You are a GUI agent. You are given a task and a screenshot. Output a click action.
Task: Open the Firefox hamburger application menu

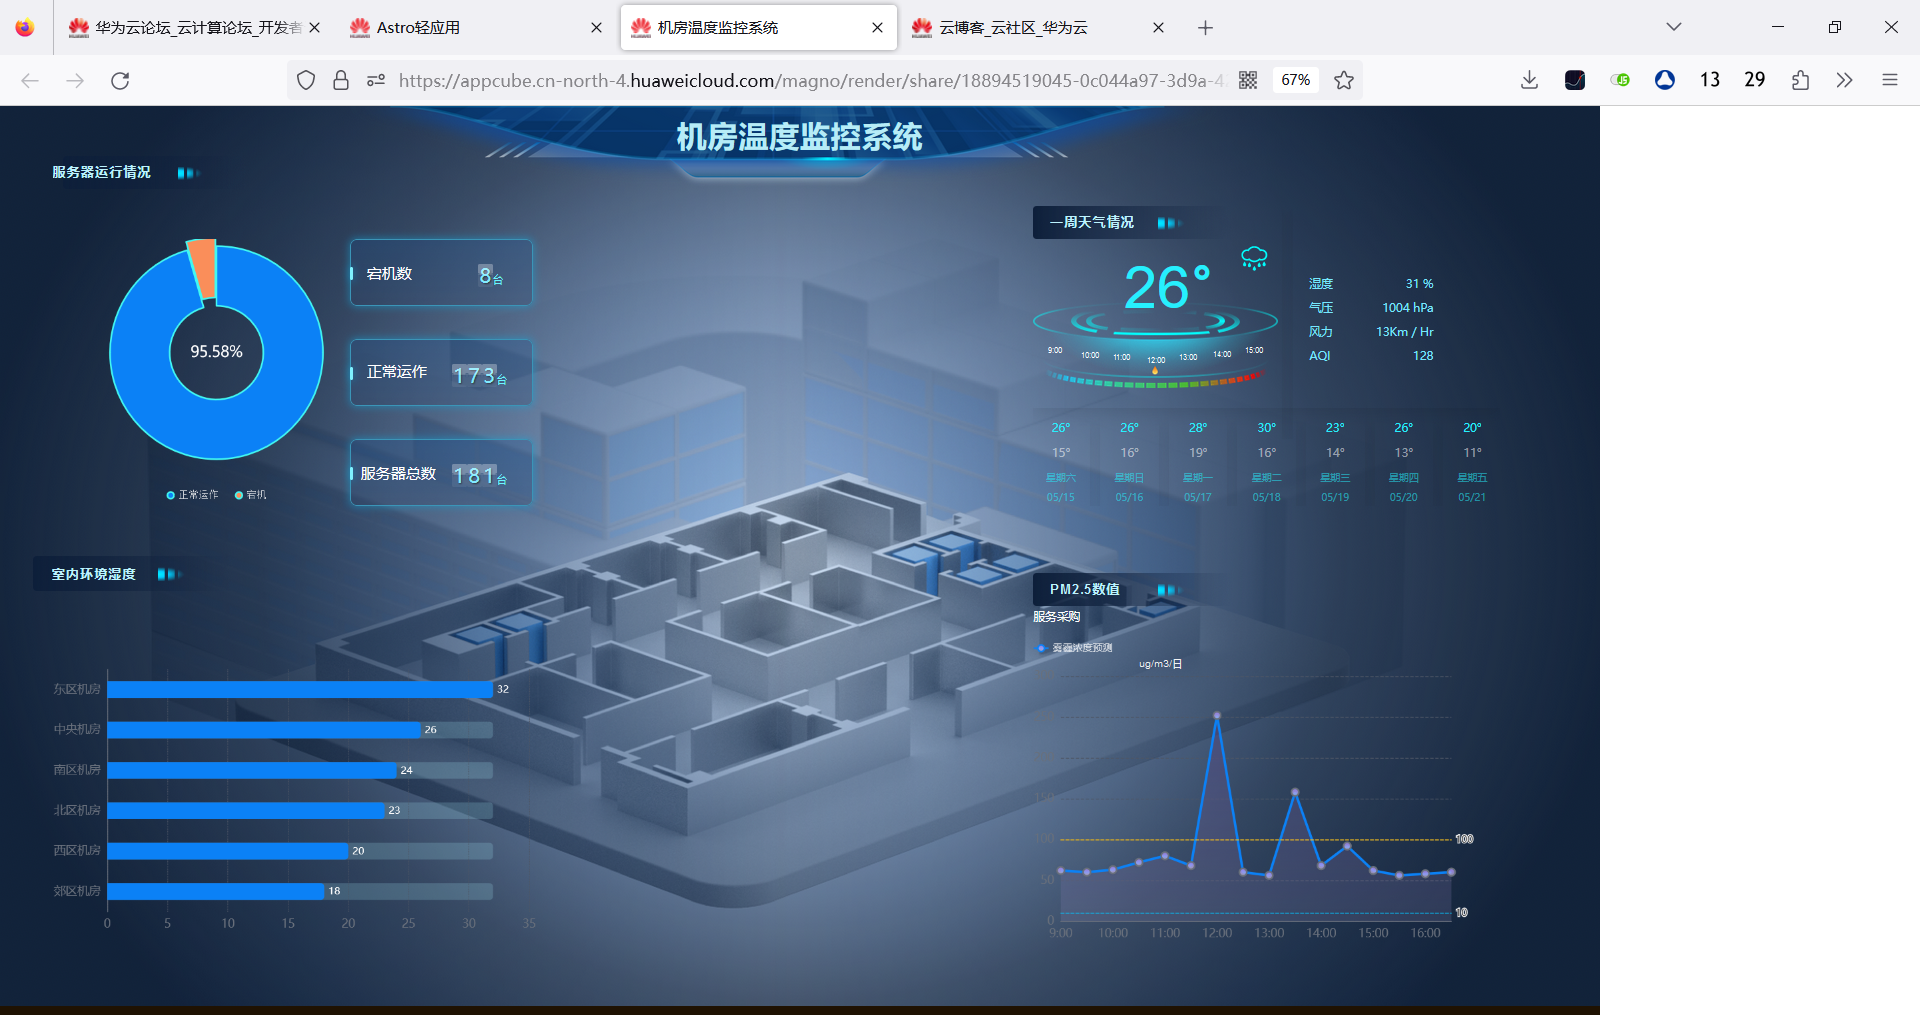1891,80
